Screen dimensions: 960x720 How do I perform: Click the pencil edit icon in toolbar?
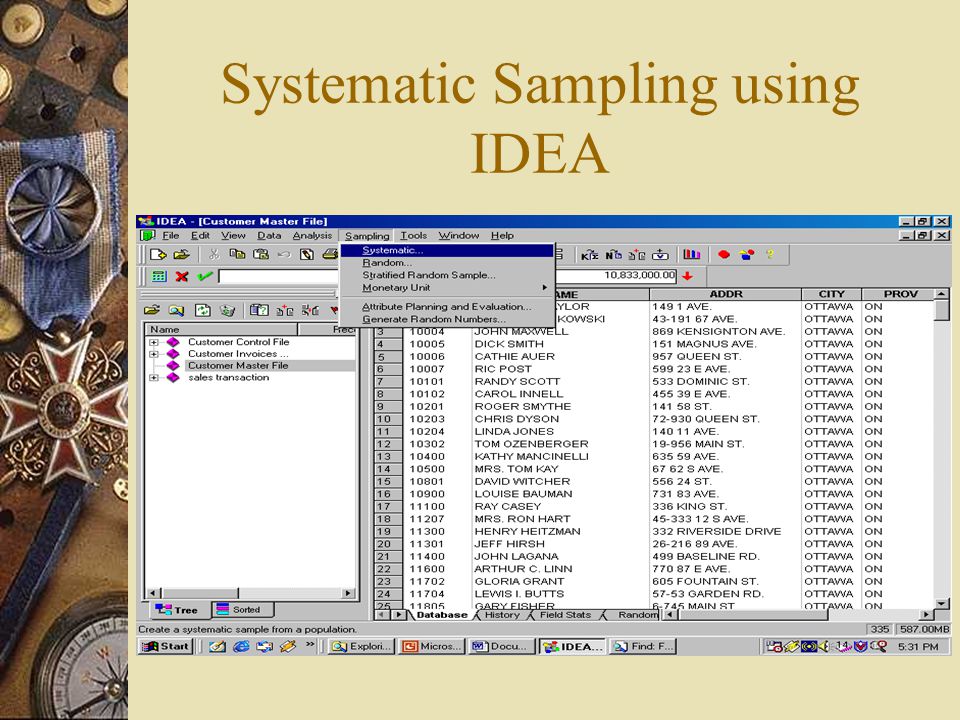point(307,255)
